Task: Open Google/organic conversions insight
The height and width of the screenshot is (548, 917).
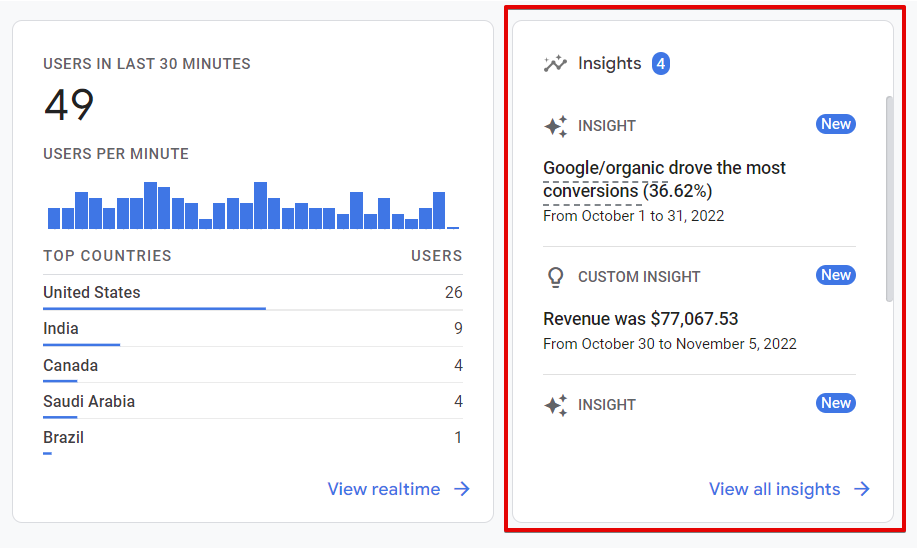Action: click(664, 179)
